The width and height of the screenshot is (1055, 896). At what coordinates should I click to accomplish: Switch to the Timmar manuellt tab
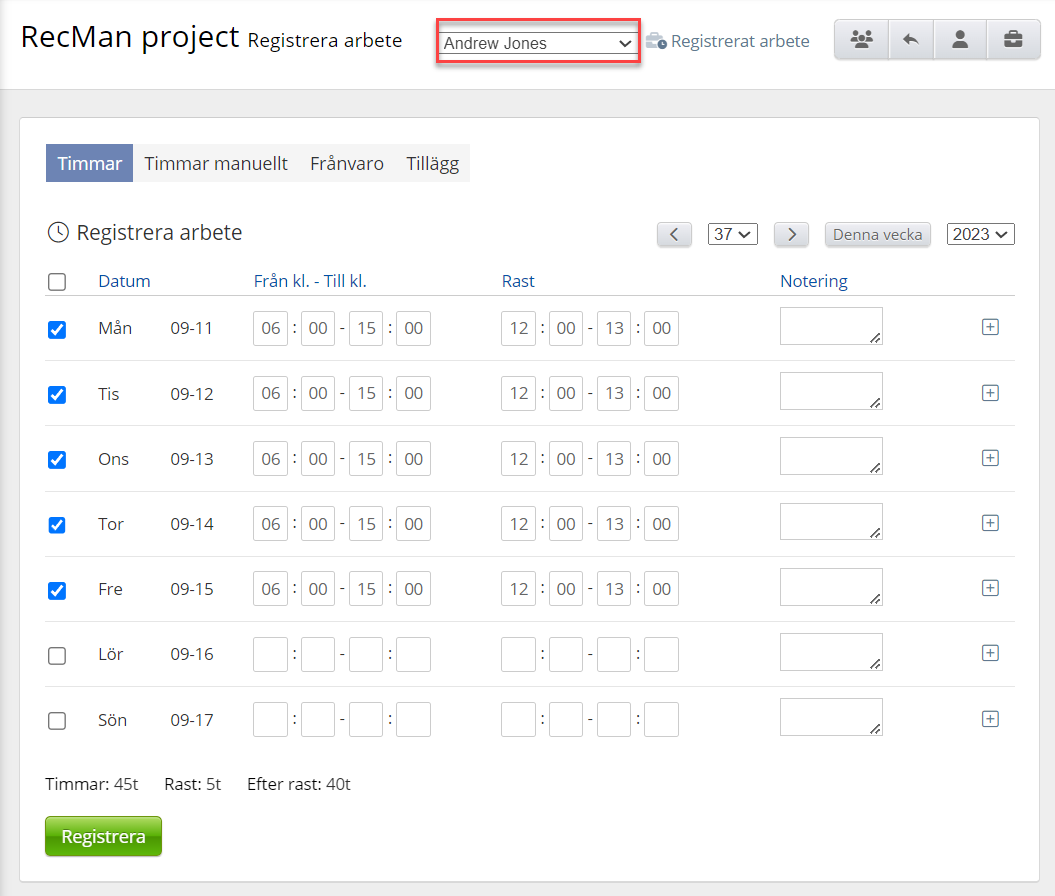[216, 164]
